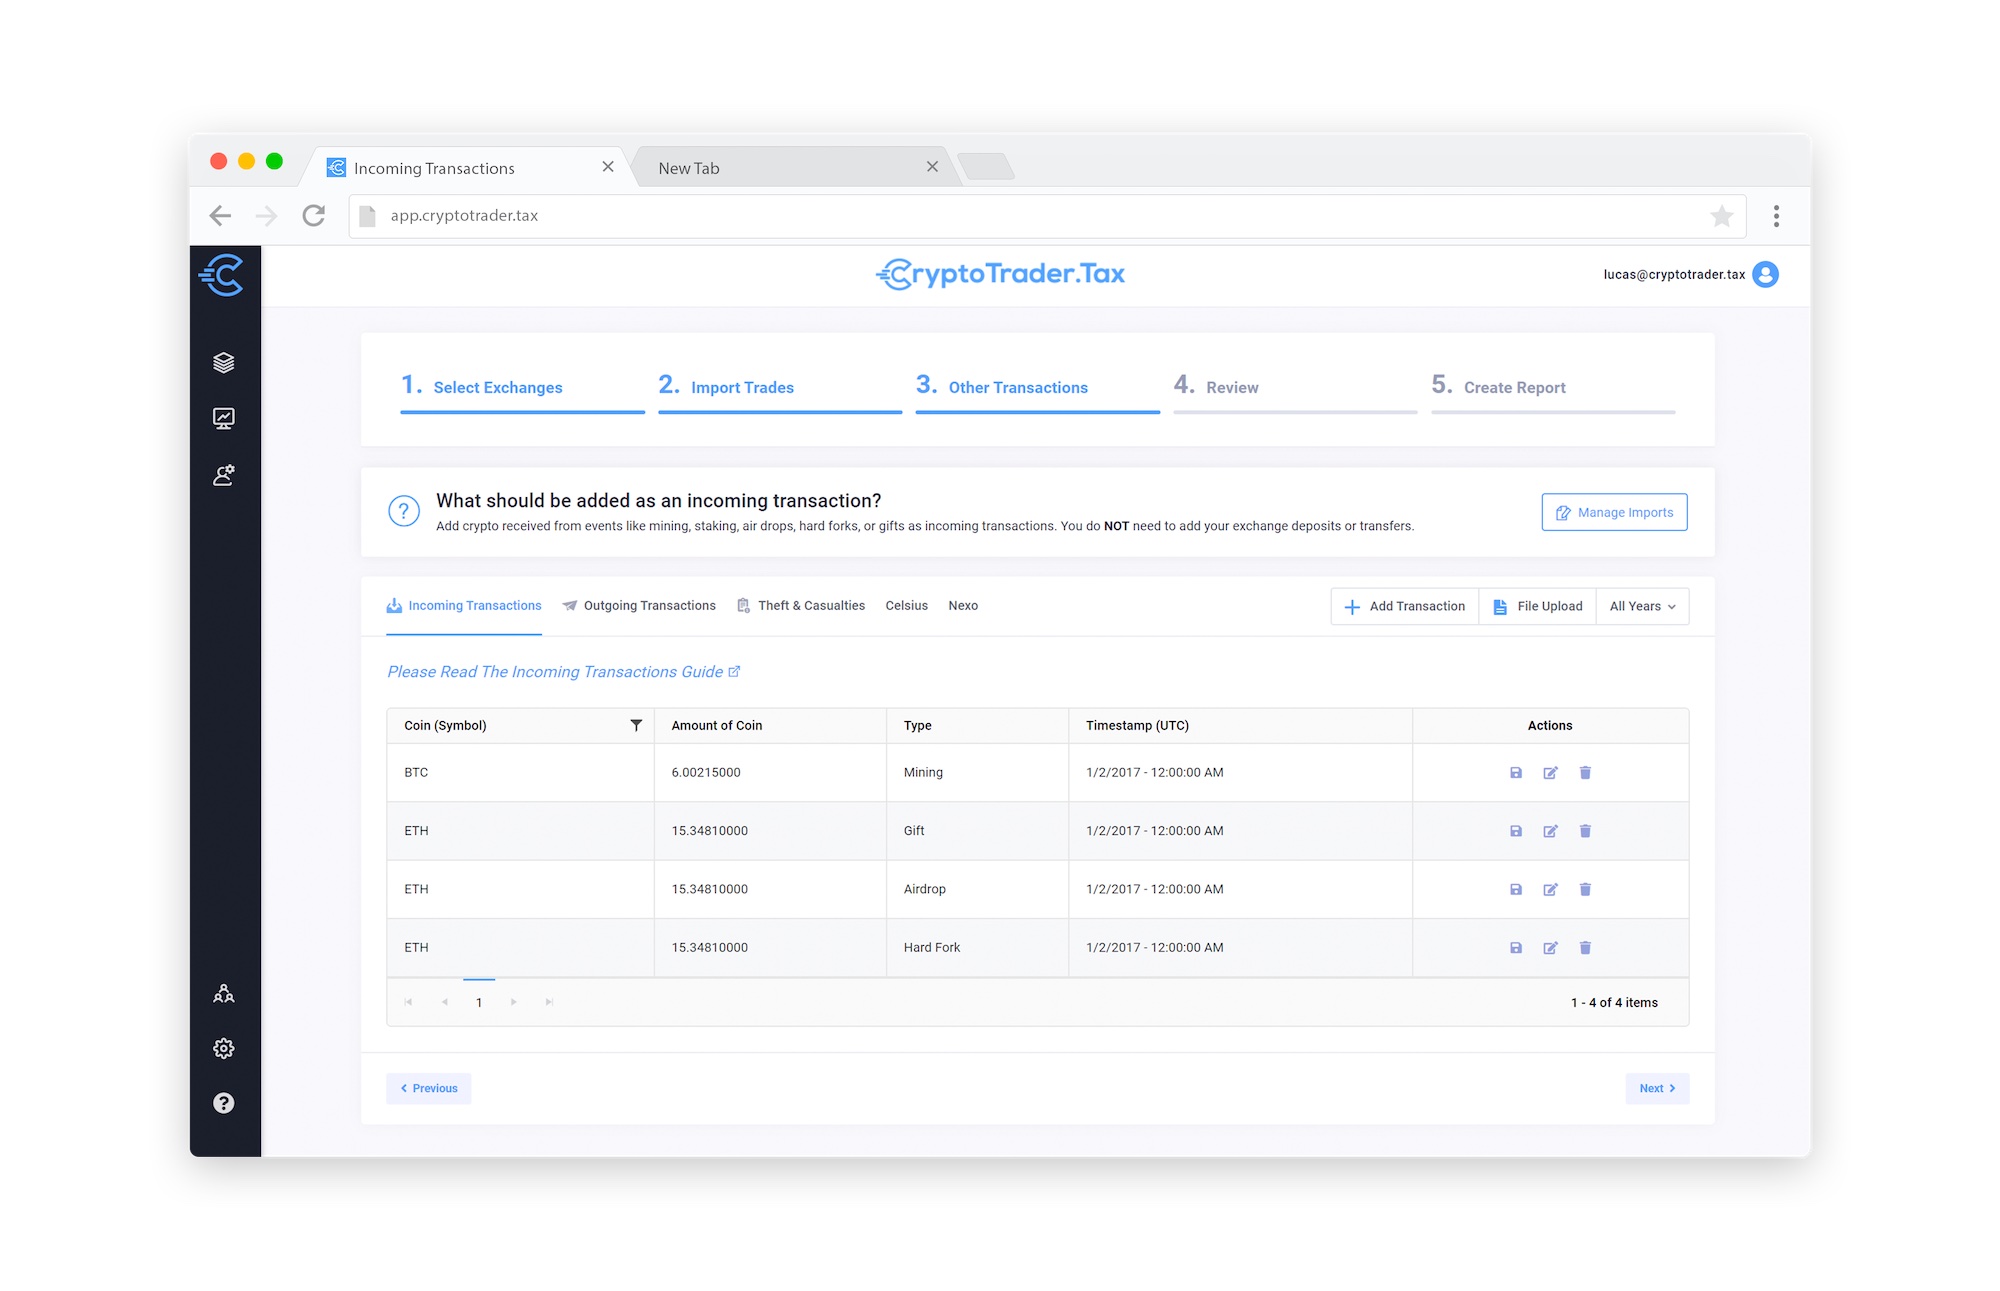
Task: Open the Celsius tab
Action: pos(906,605)
